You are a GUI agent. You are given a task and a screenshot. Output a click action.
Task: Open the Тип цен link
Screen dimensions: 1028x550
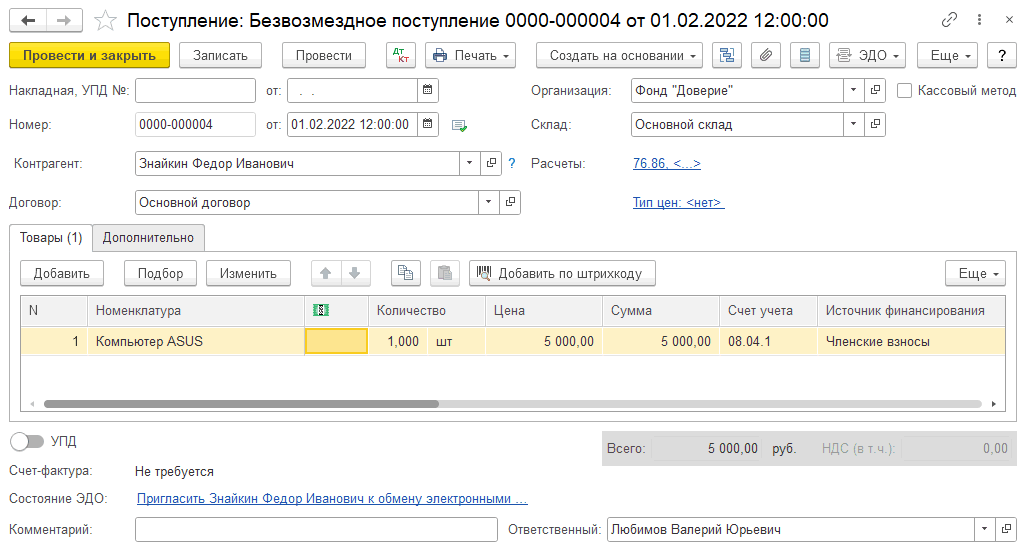click(x=678, y=203)
